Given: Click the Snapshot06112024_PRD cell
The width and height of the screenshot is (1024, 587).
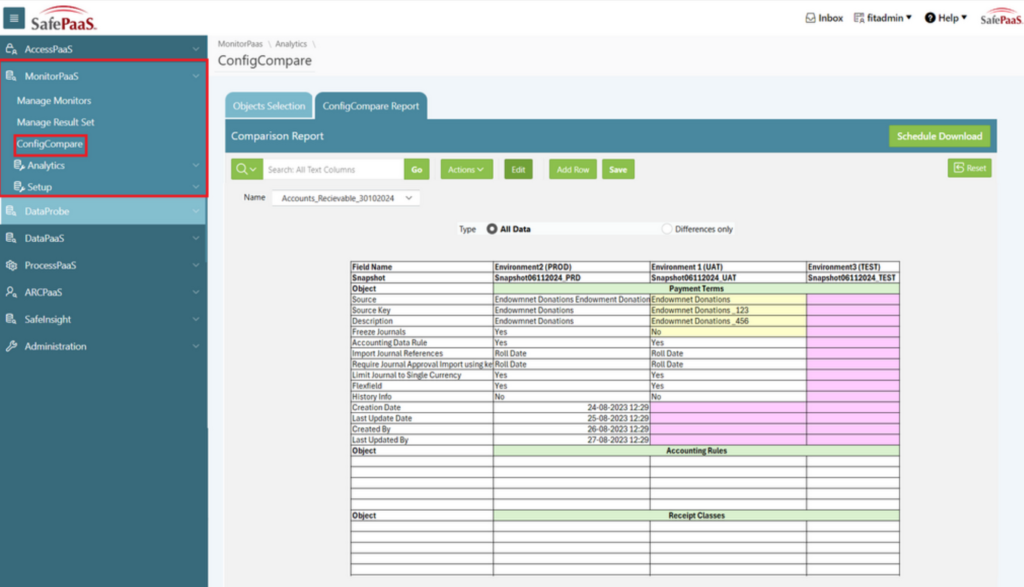Looking at the screenshot, I should [571, 278].
